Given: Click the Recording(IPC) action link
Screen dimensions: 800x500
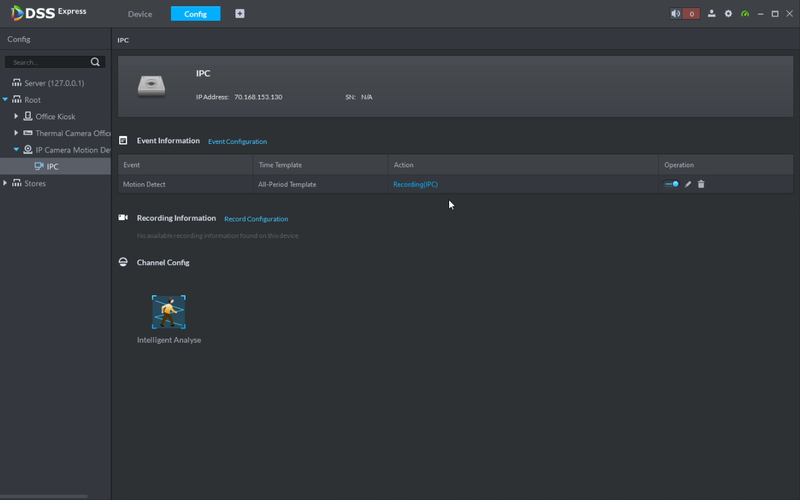Looking at the screenshot, I should [x=415, y=184].
